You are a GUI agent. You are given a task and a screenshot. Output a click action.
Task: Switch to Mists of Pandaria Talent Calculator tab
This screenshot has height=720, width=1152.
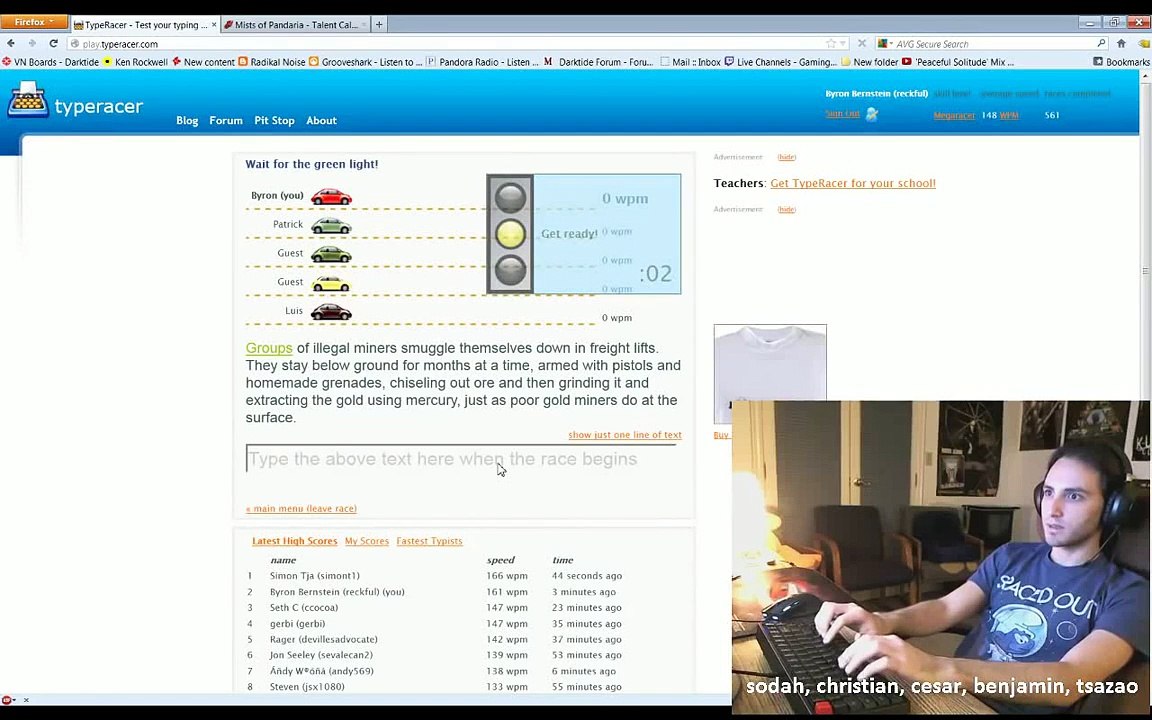click(x=296, y=25)
